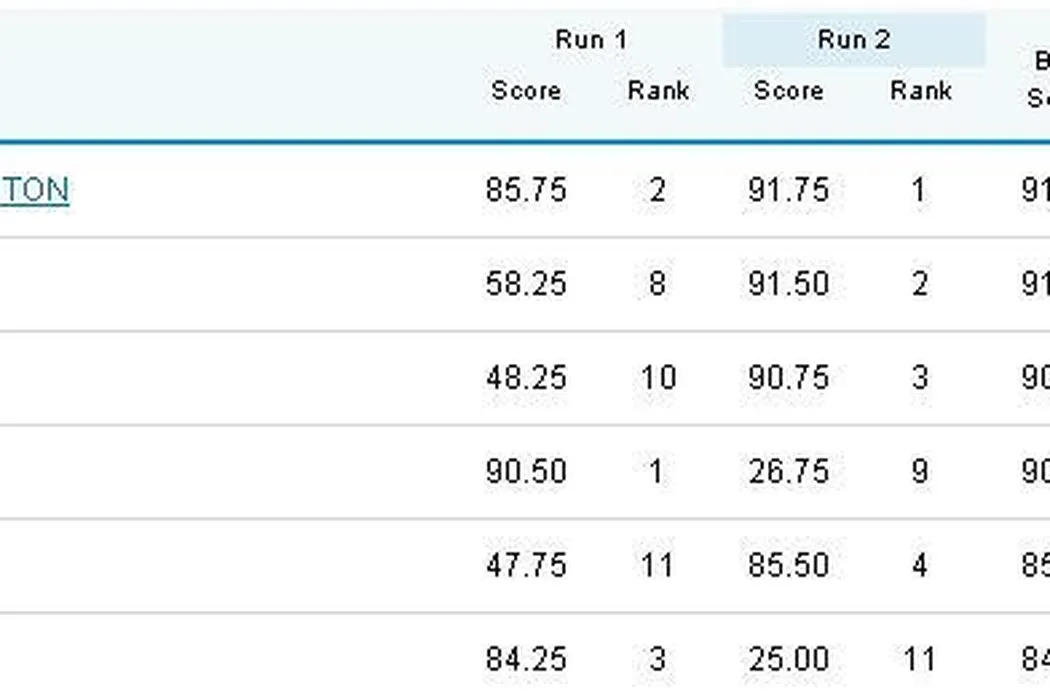Click the 48.25 score in Run 1
This screenshot has width=1050, height=700.
click(526, 378)
